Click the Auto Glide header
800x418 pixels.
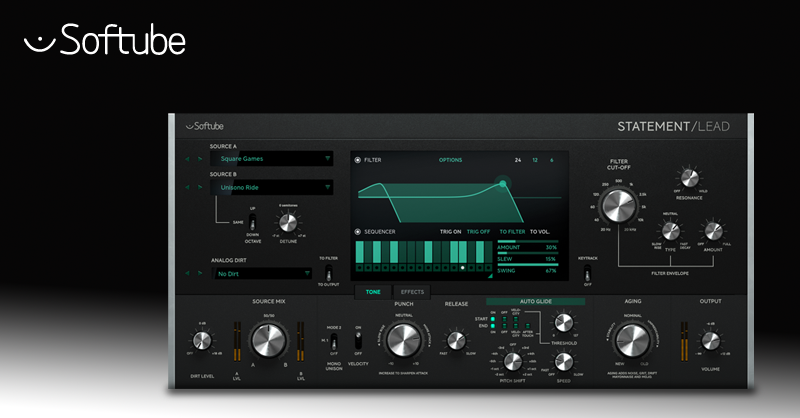coord(536,302)
